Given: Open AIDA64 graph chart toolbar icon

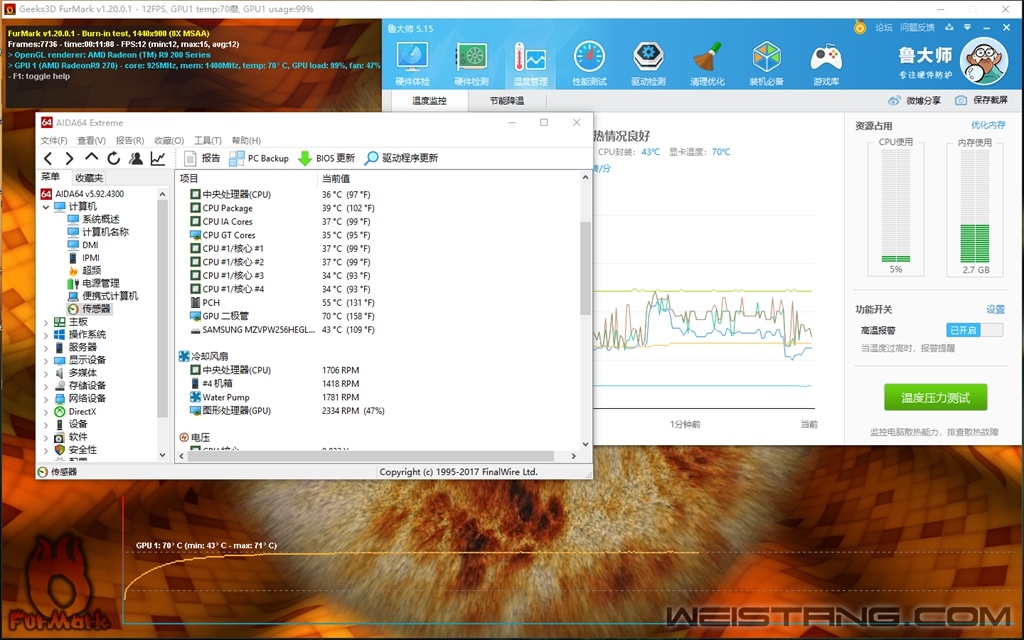Looking at the screenshot, I should (x=158, y=158).
